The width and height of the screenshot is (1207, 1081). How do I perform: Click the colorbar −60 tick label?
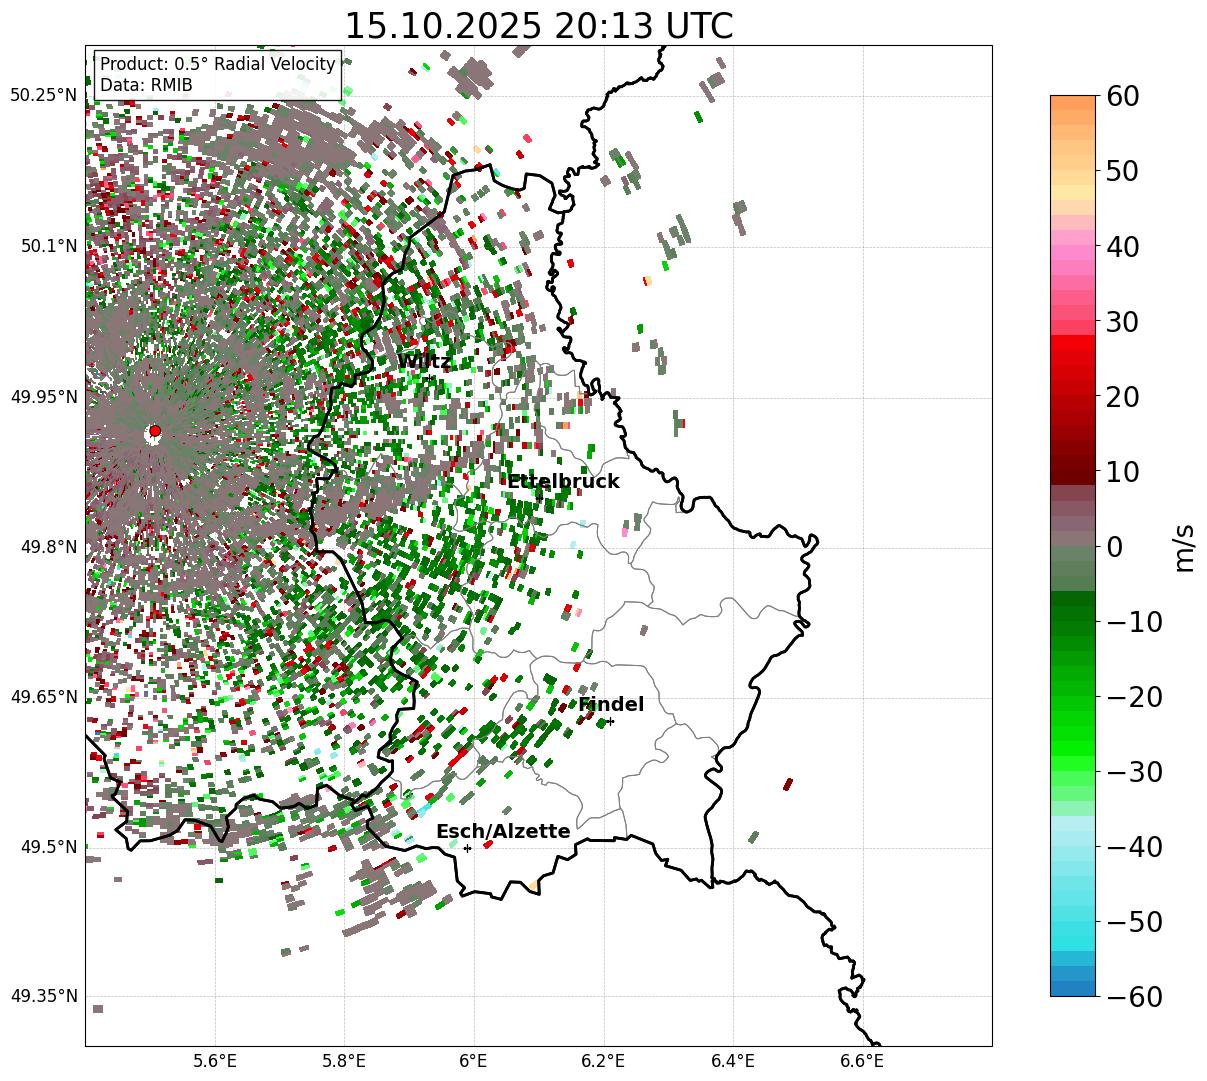click(1134, 997)
